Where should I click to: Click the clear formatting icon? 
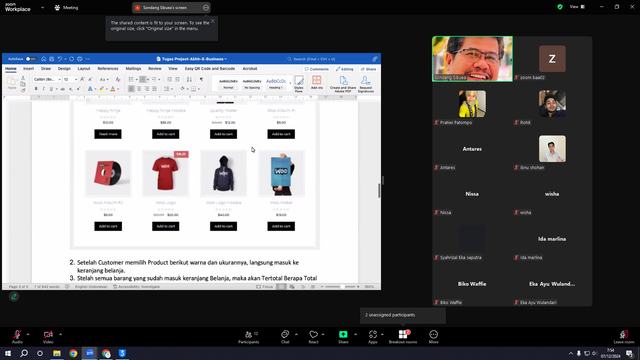(x=118, y=79)
